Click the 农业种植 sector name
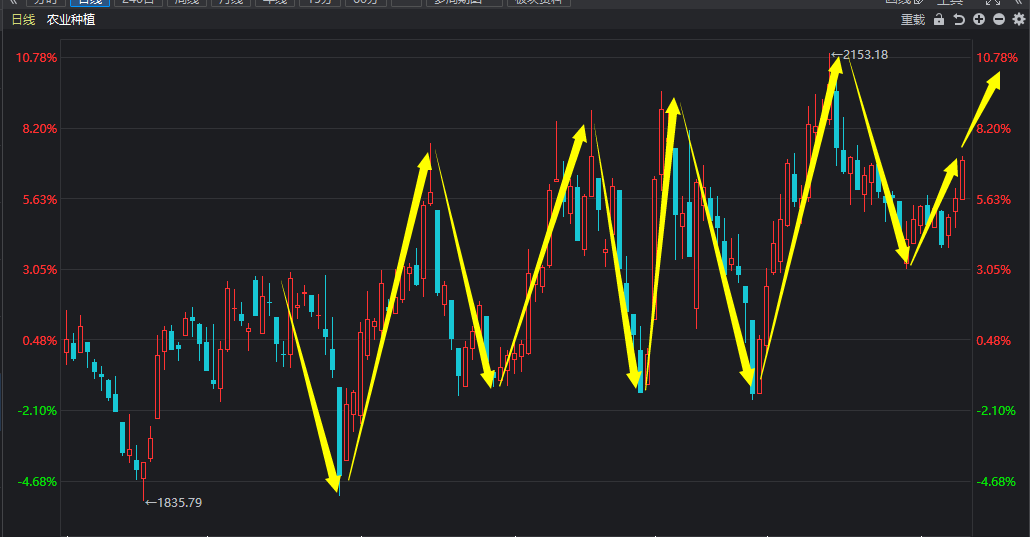 tap(71, 20)
